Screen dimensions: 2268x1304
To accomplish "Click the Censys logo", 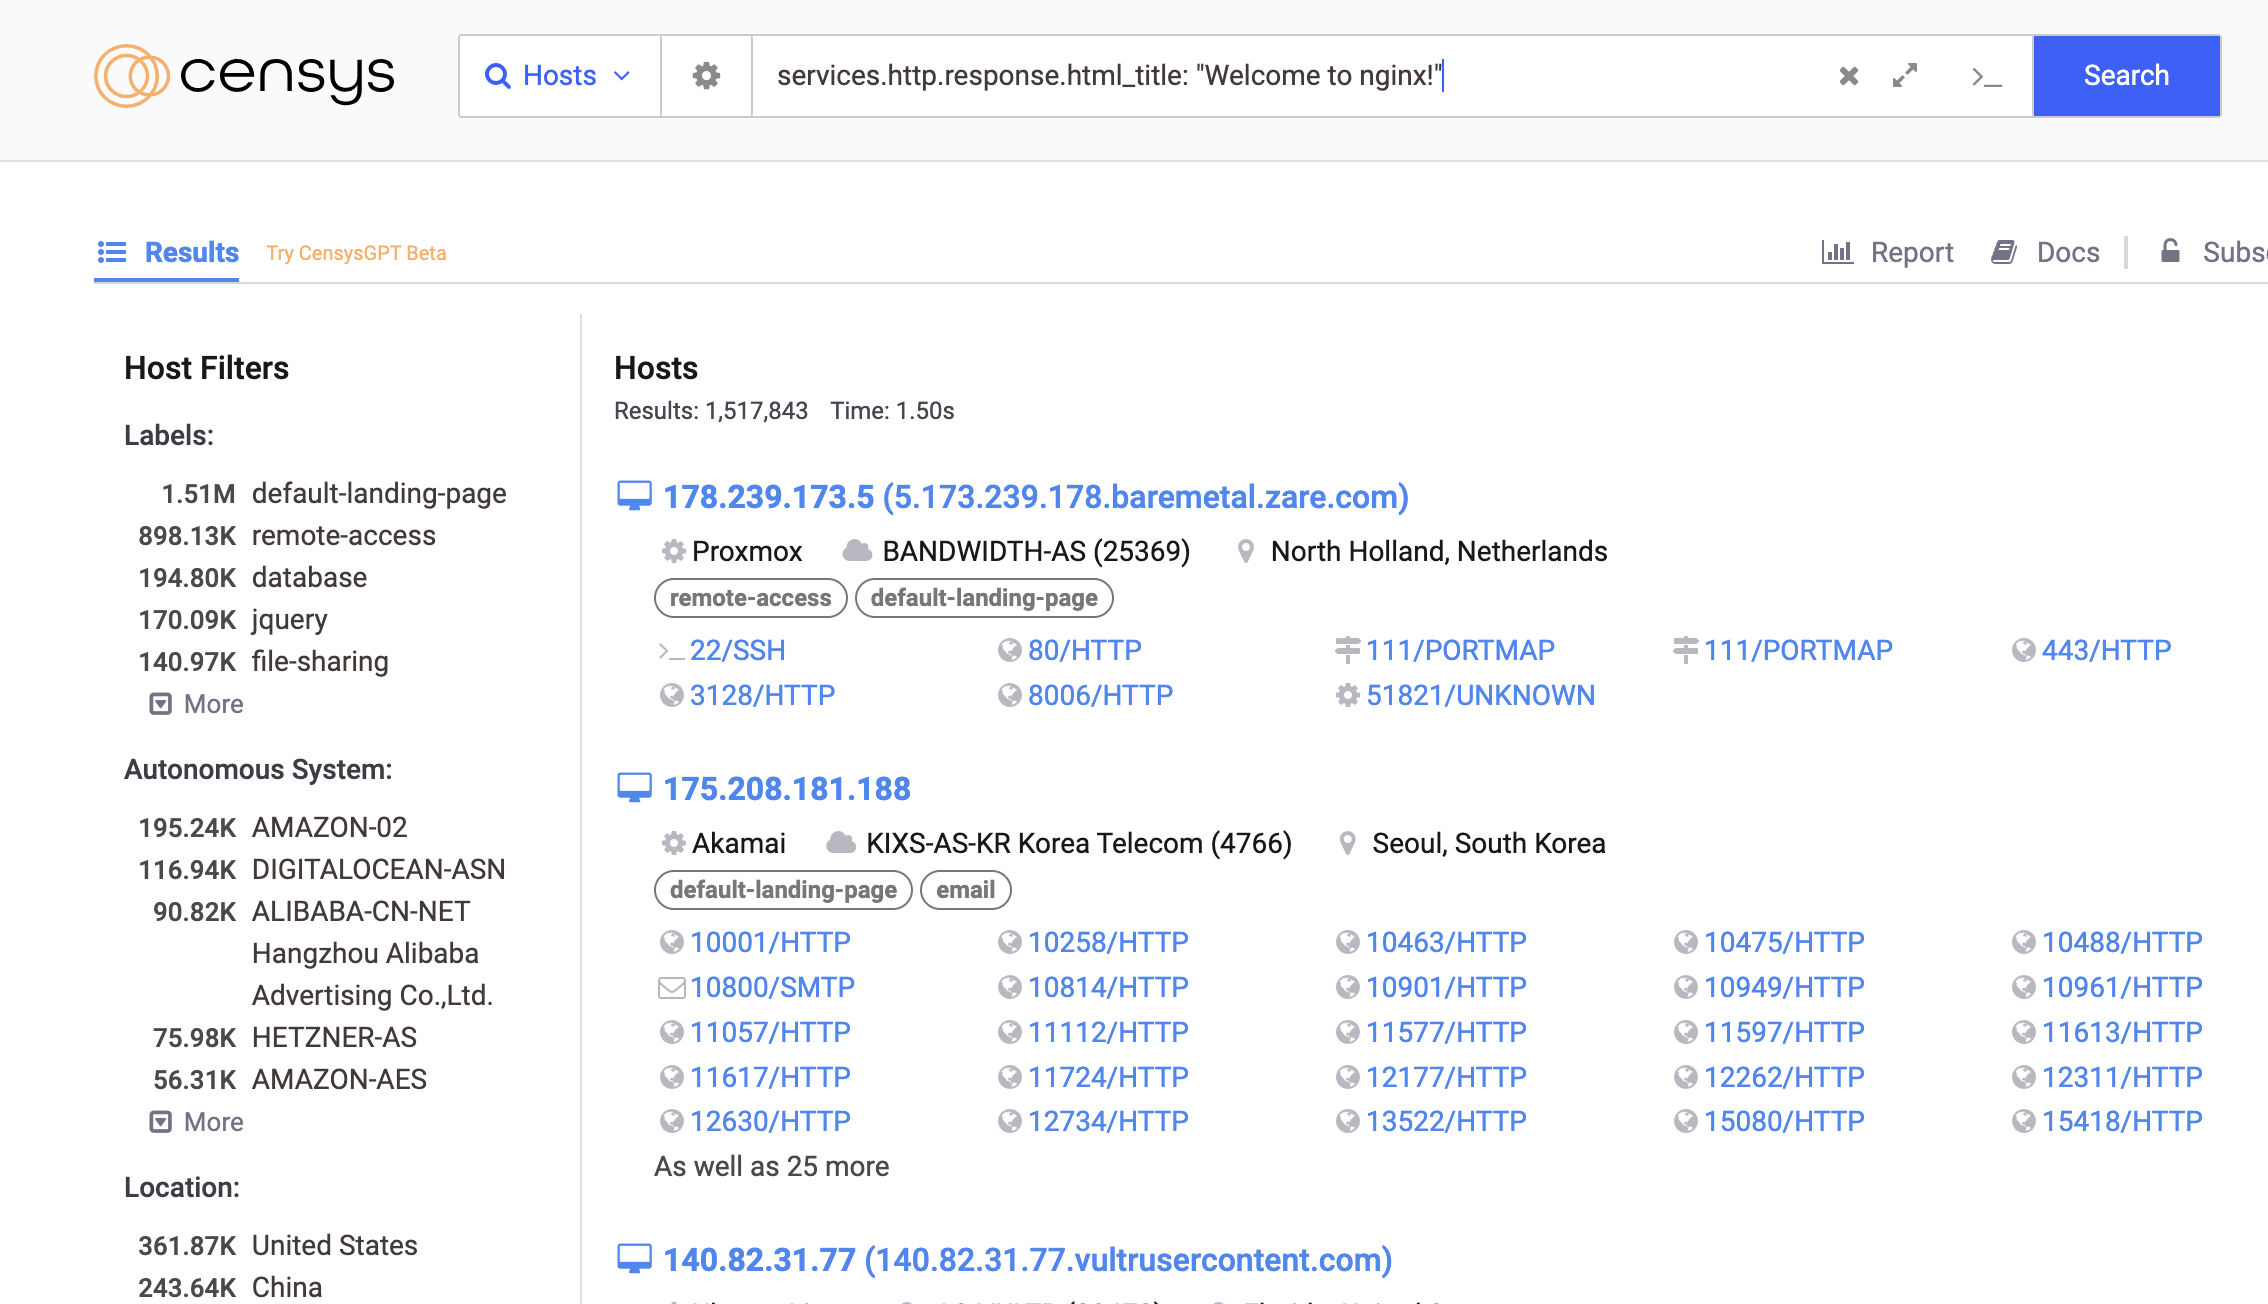I will 245,76.
